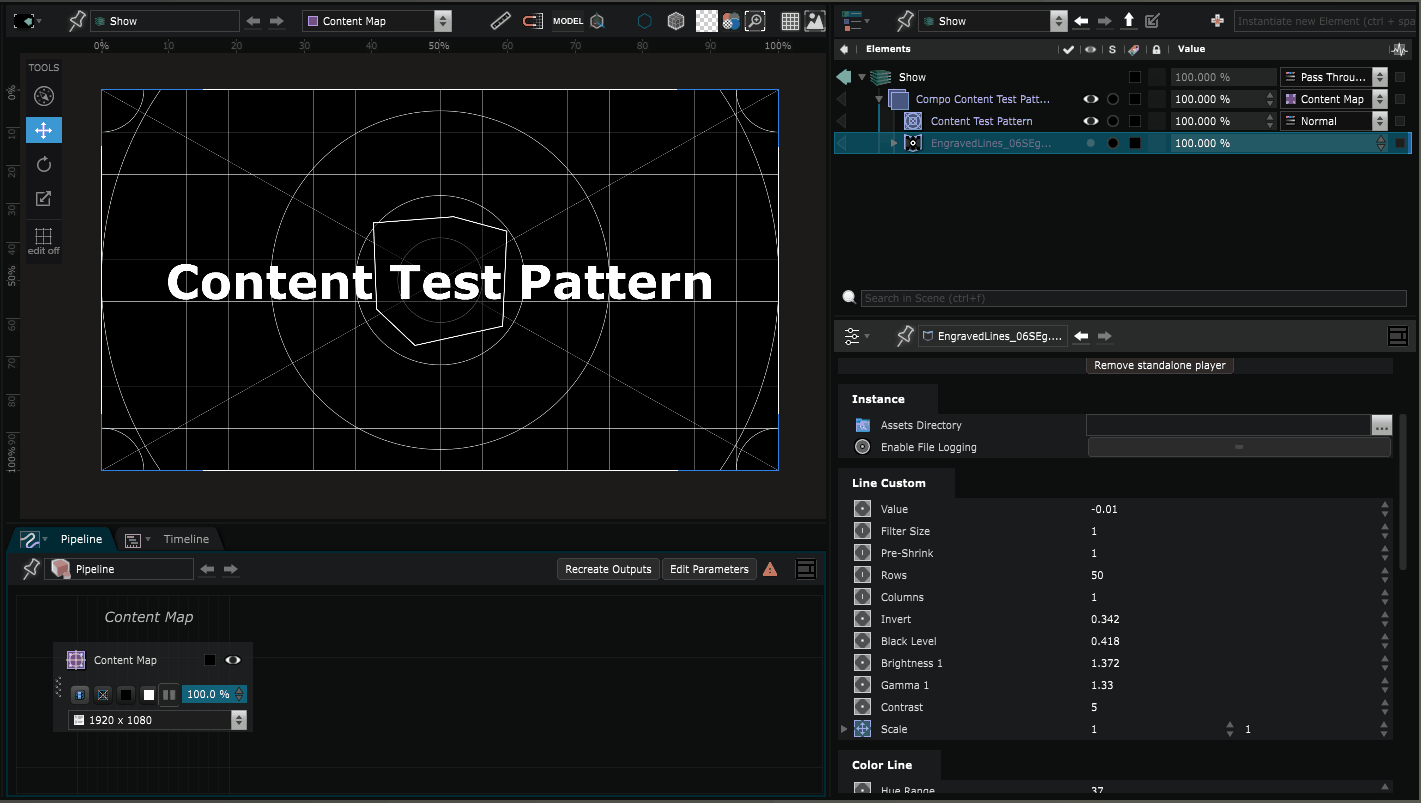
Task: Pin the EngravedLines parameter editor
Action: click(x=905, y=336)
